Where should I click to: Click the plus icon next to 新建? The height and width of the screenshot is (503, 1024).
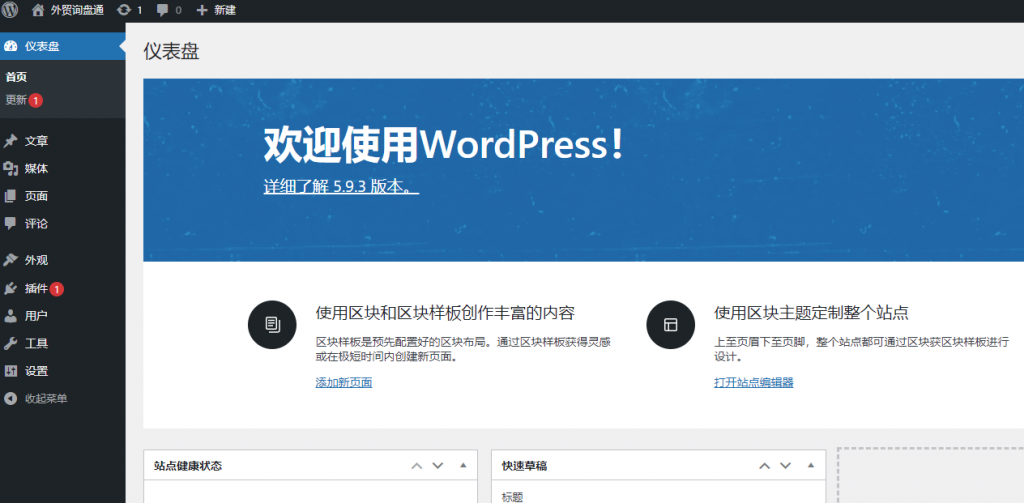point(202,10)
